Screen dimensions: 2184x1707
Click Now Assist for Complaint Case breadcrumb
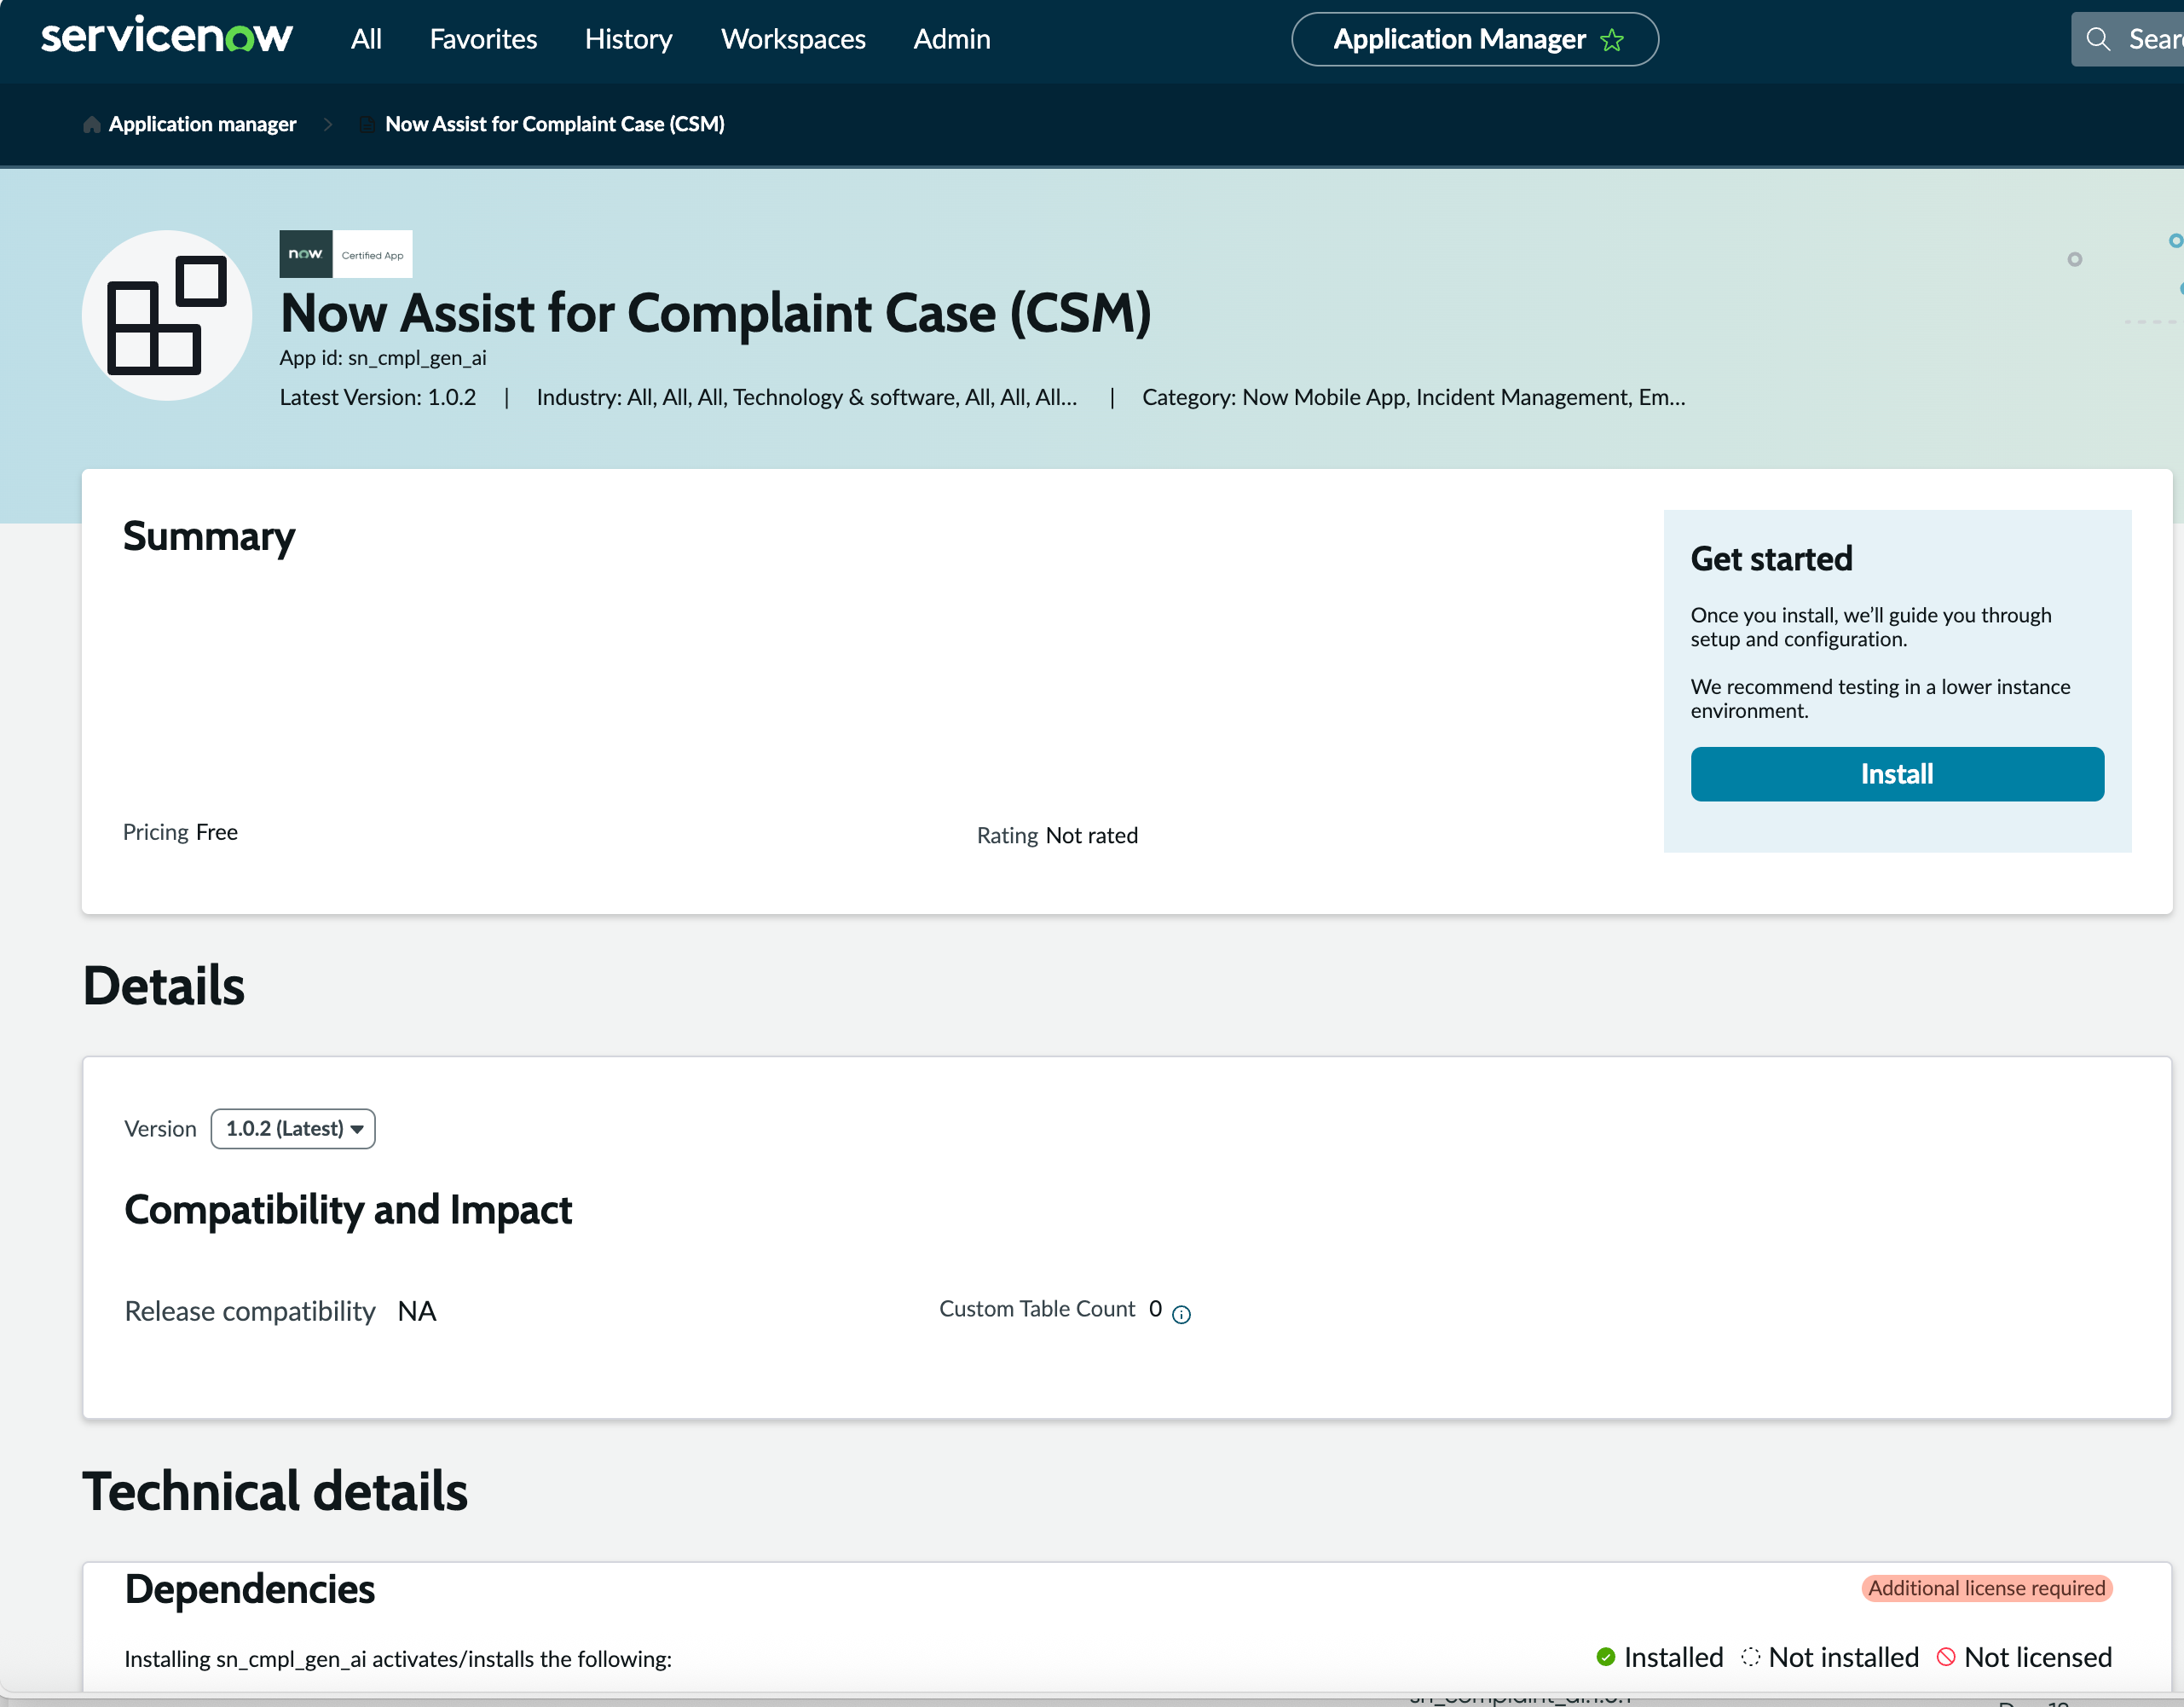tap(555, 124)
